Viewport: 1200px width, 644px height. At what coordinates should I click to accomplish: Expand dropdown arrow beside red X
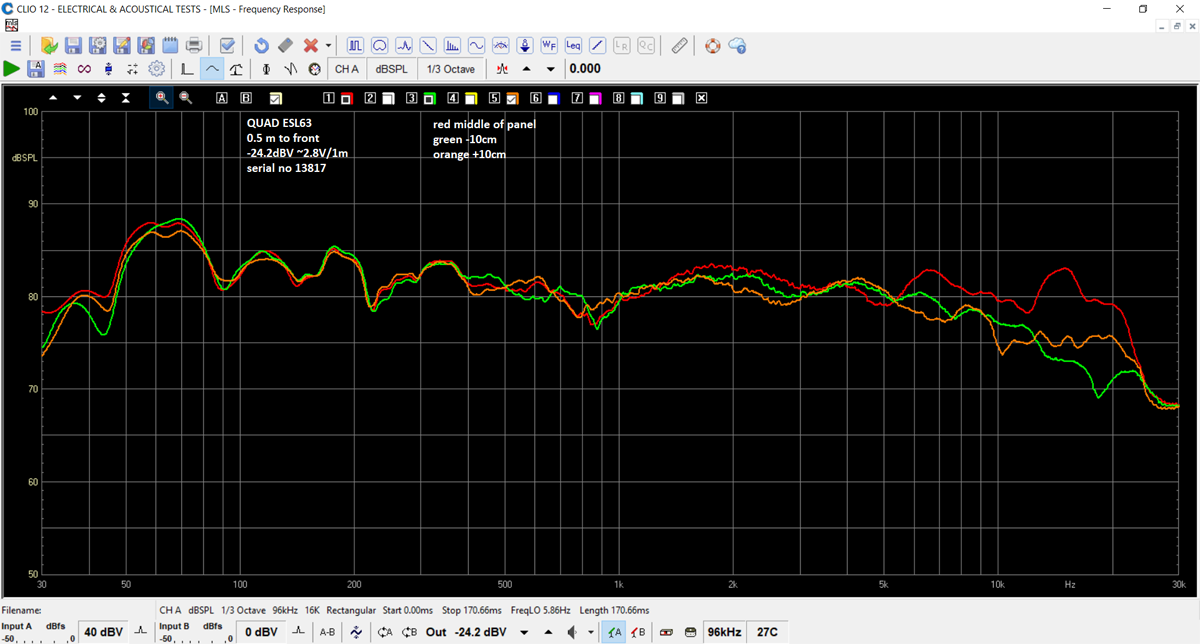coord(328,45)
